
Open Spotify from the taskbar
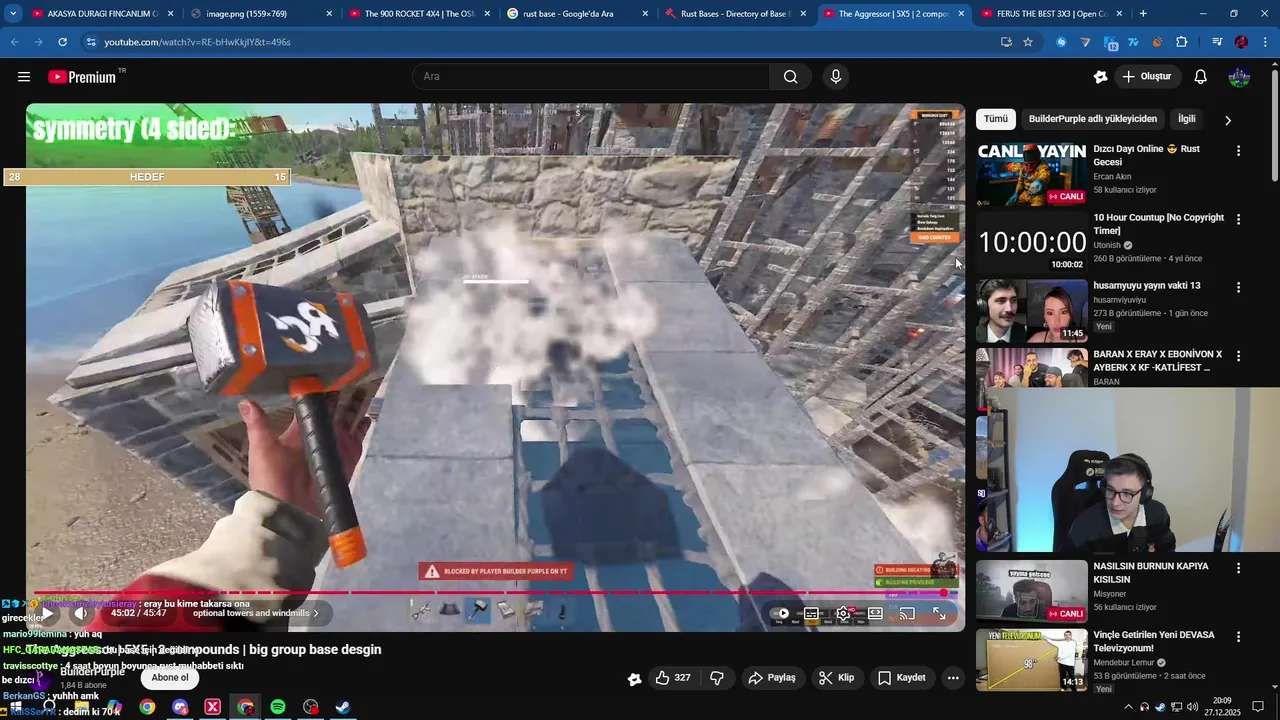tap(278, 707)
